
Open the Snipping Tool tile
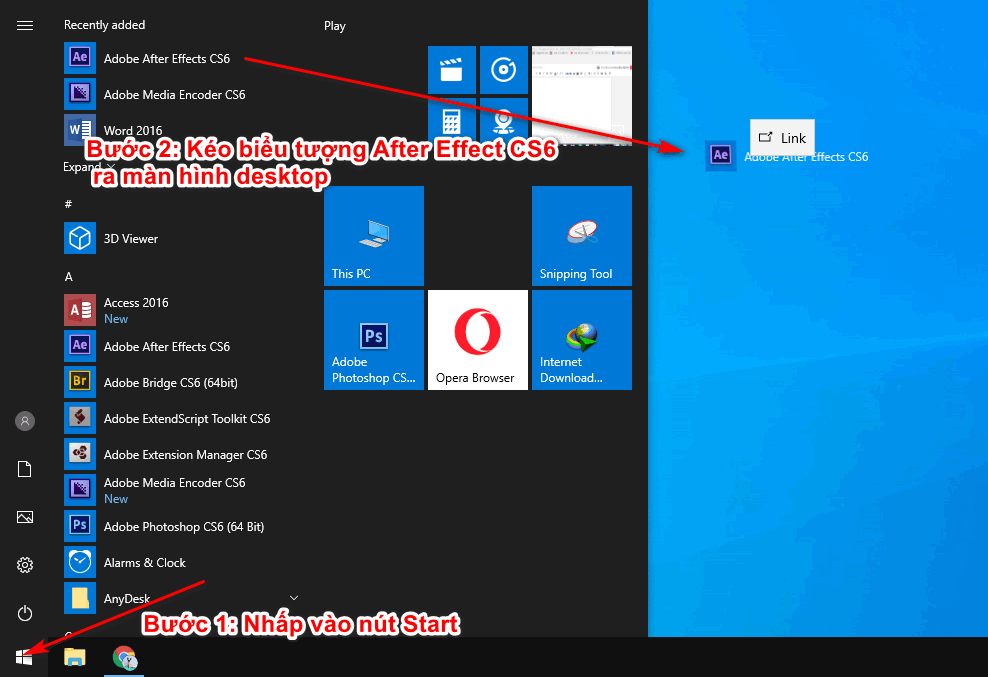tap(582, 235)
